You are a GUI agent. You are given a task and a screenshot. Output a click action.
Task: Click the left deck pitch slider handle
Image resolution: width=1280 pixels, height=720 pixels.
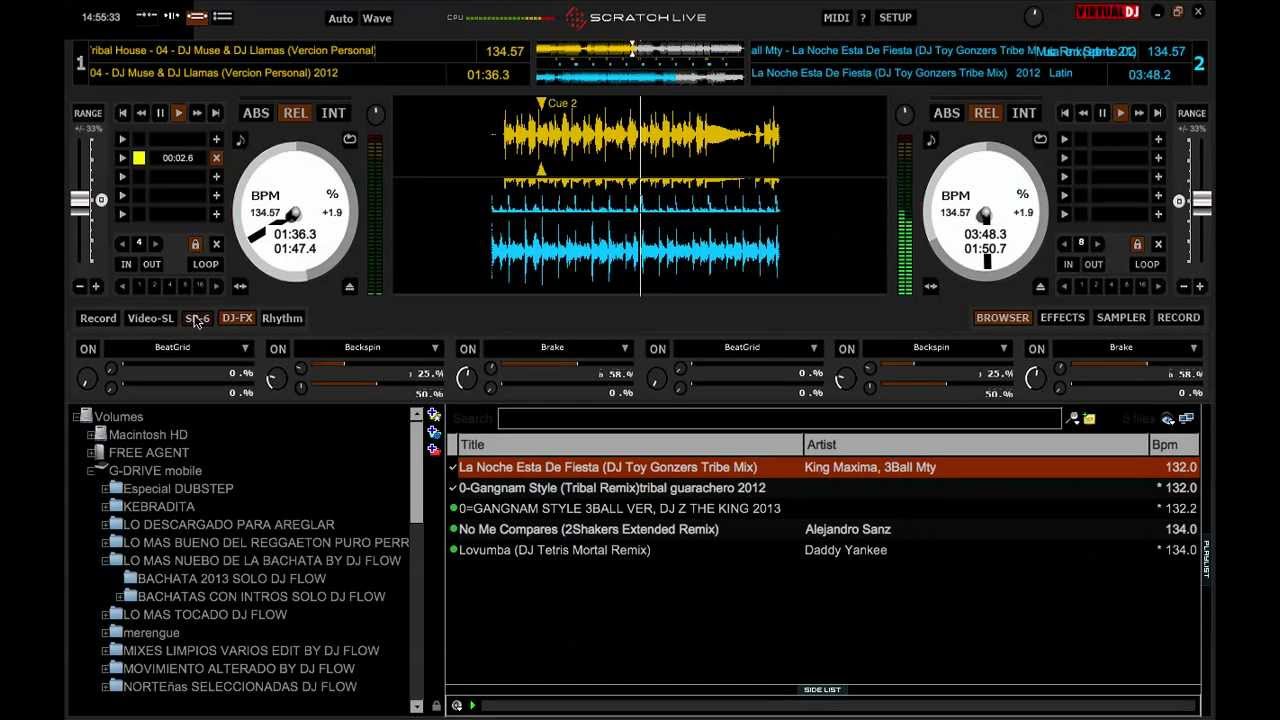tap(80, 201)
